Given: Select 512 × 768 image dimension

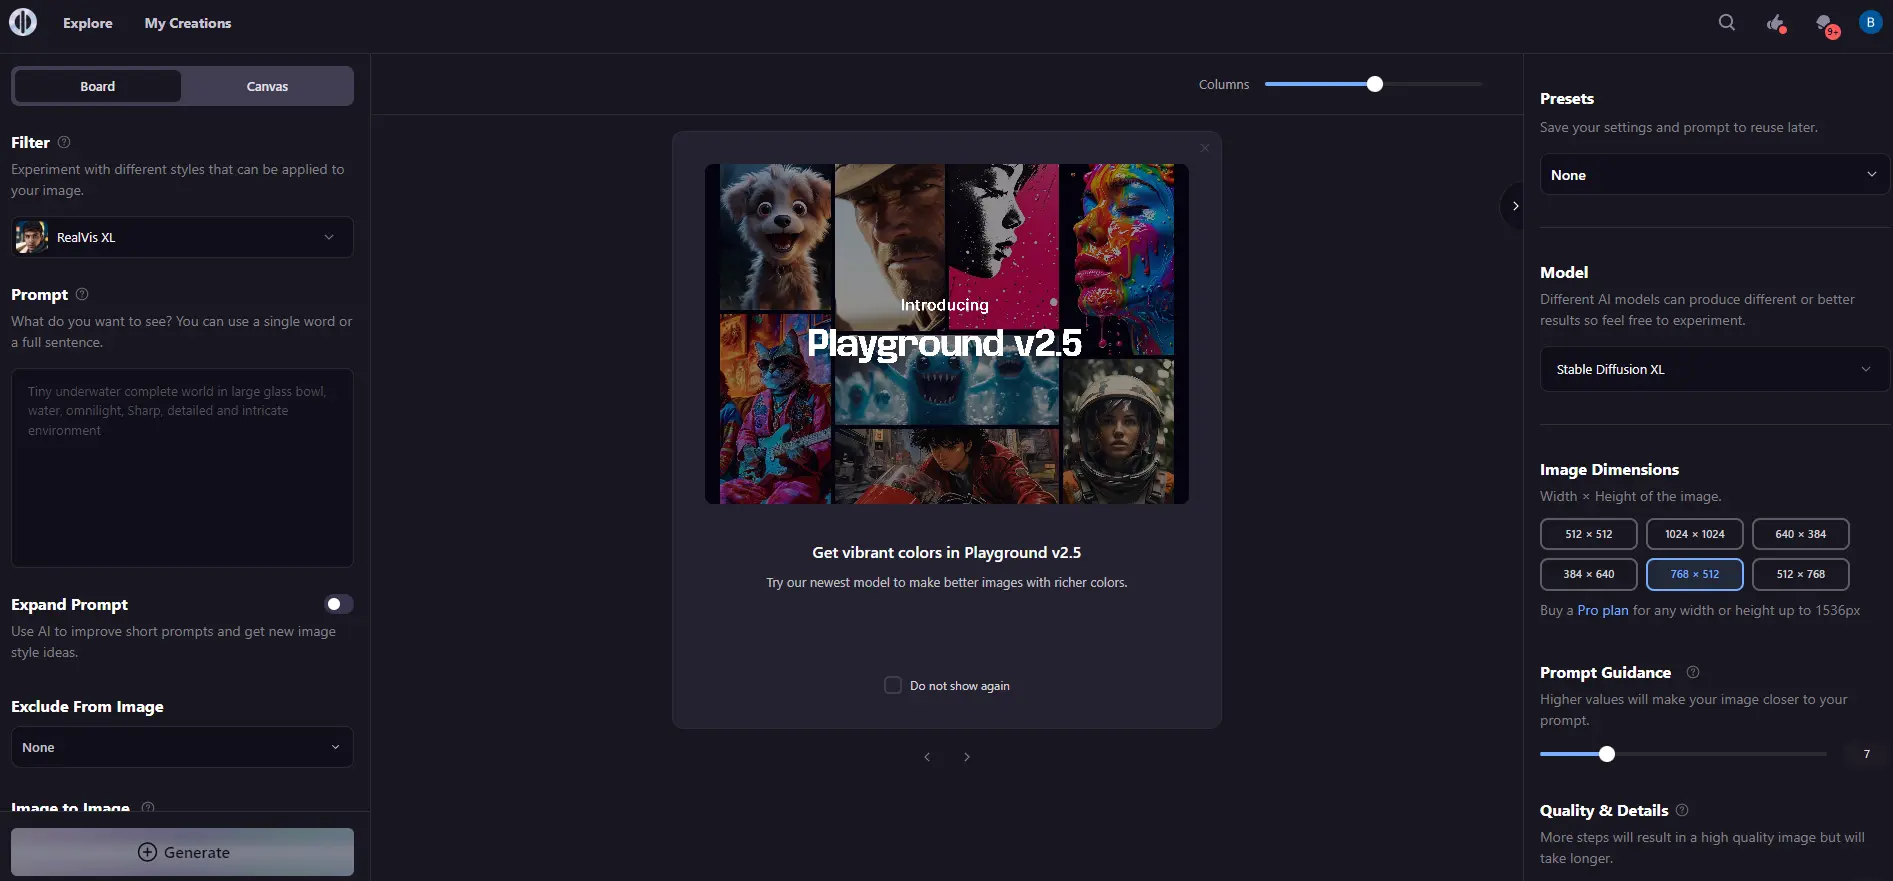Looking at the screenshot, I should tap(1801, 574).
